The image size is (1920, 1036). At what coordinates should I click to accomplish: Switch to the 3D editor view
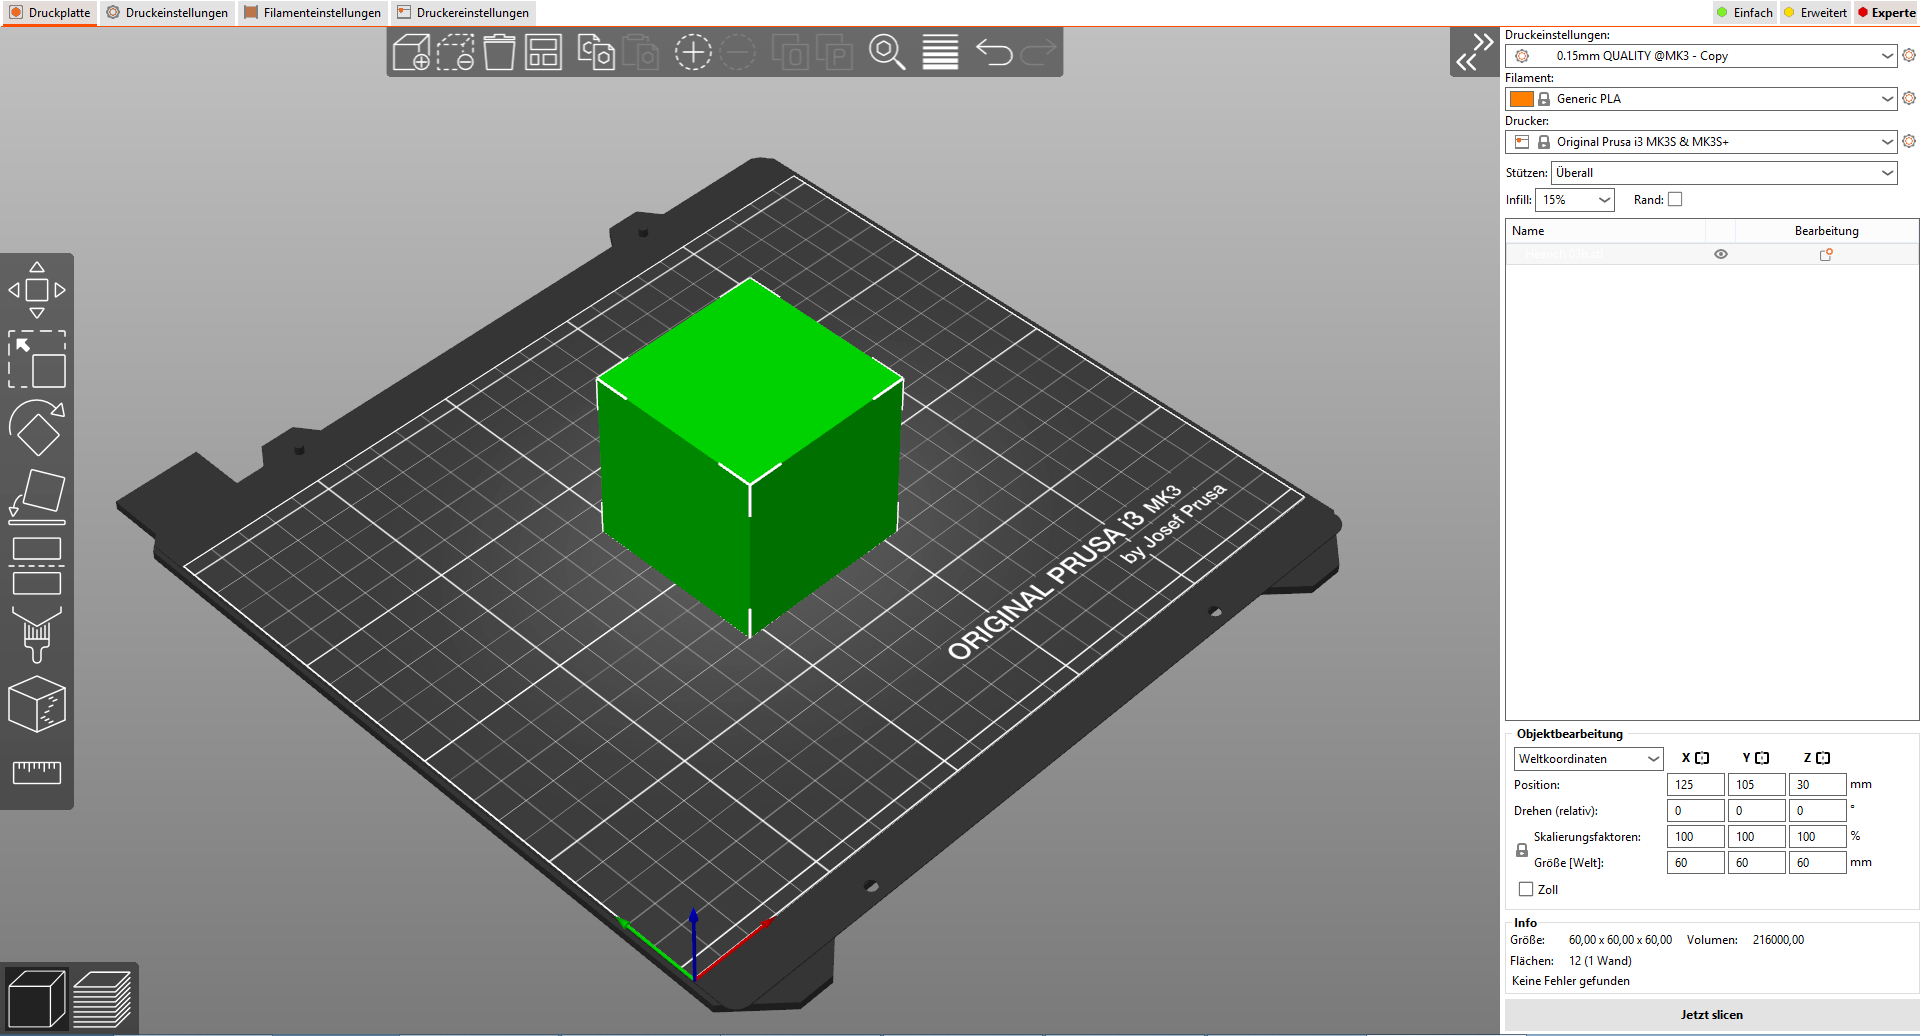pos(36,998)
